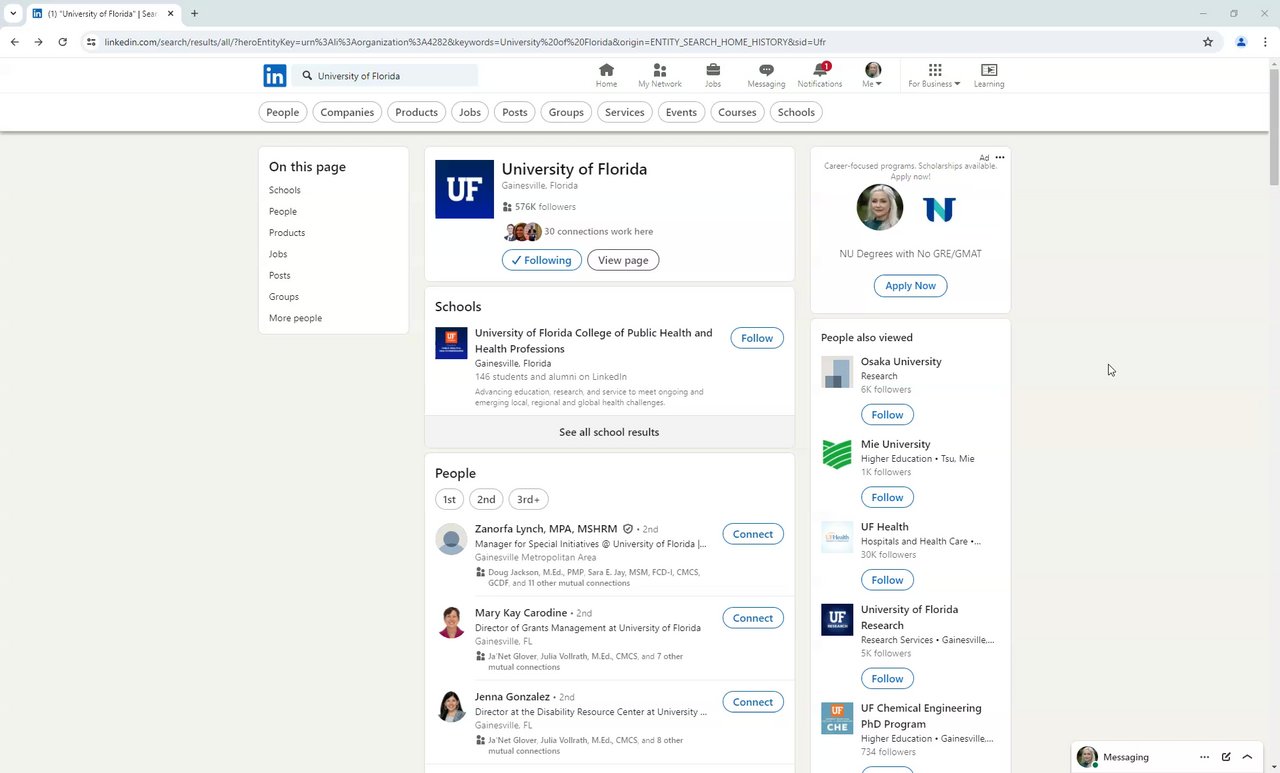Click the LinkedIn search field
The width and height of the screenshot is (1280, 773).
pyautogui.click(x=386, y=76)
